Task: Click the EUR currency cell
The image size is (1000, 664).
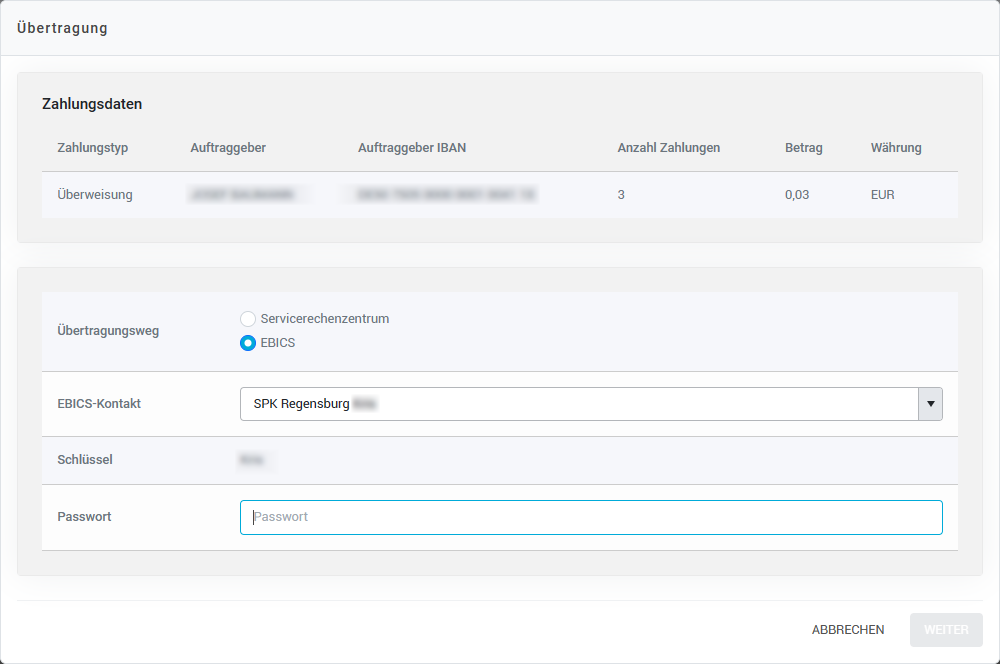Action: tap(882, 195)
